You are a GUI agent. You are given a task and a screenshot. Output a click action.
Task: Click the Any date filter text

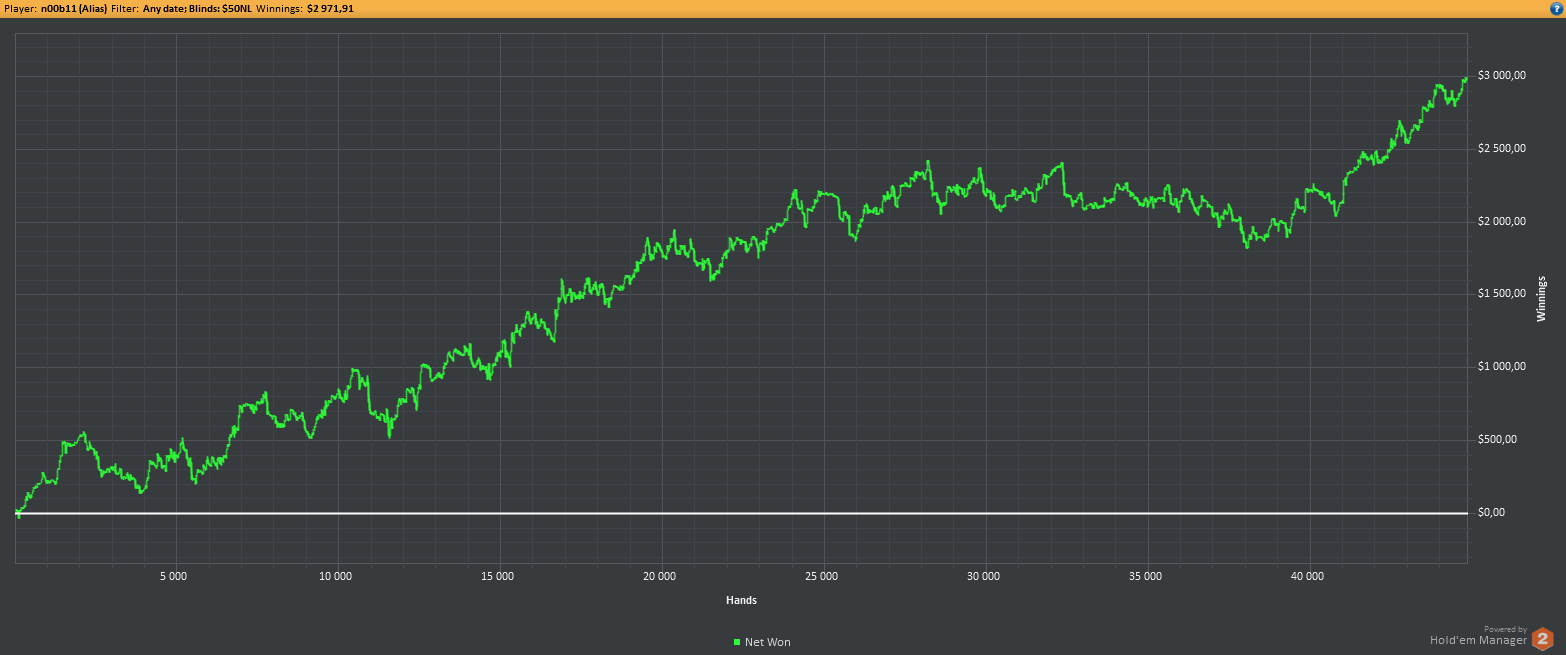164,8
